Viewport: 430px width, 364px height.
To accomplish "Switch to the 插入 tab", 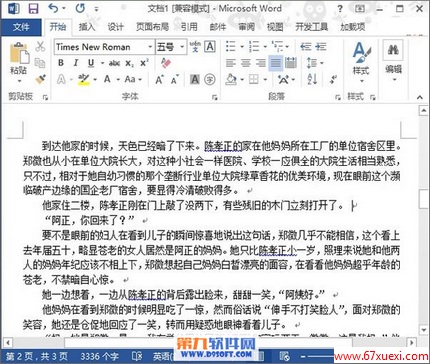I will 87,27.
